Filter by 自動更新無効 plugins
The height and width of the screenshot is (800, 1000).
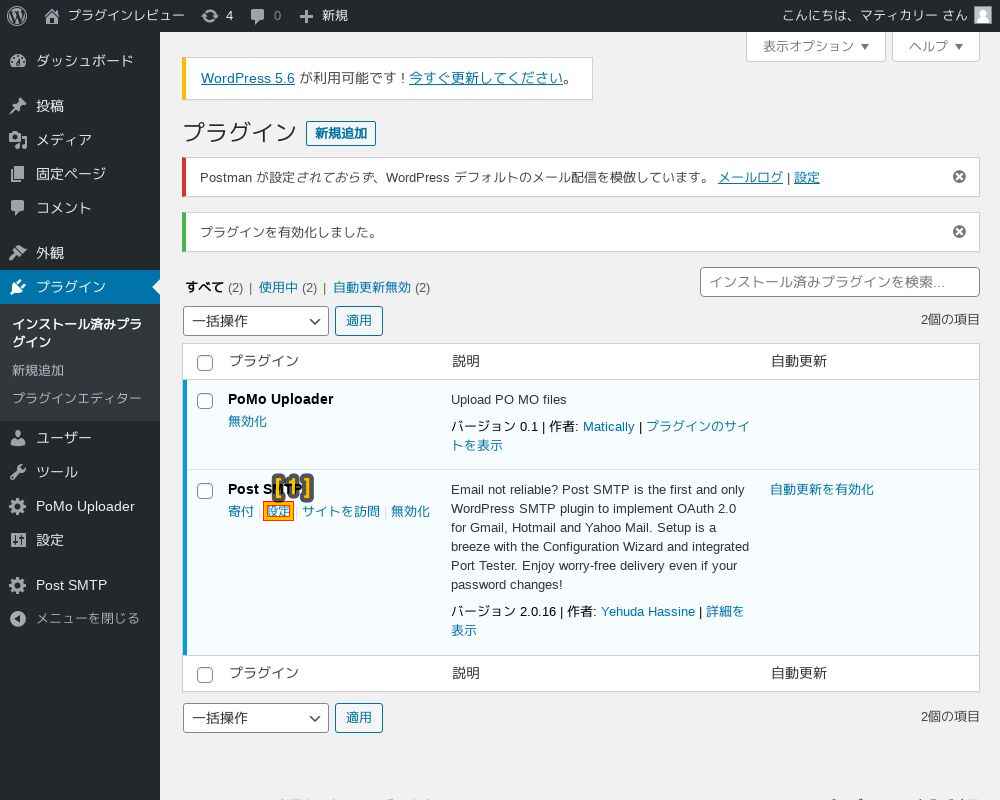[372, 287]
